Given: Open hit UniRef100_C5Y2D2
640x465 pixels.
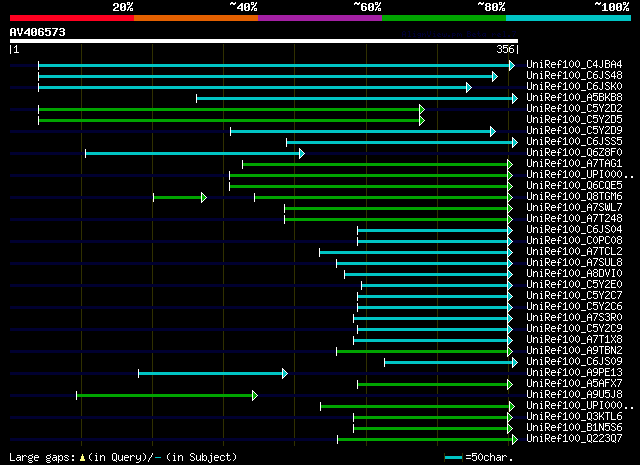Looking at the screenshot, I should click(x=574, y=109).
